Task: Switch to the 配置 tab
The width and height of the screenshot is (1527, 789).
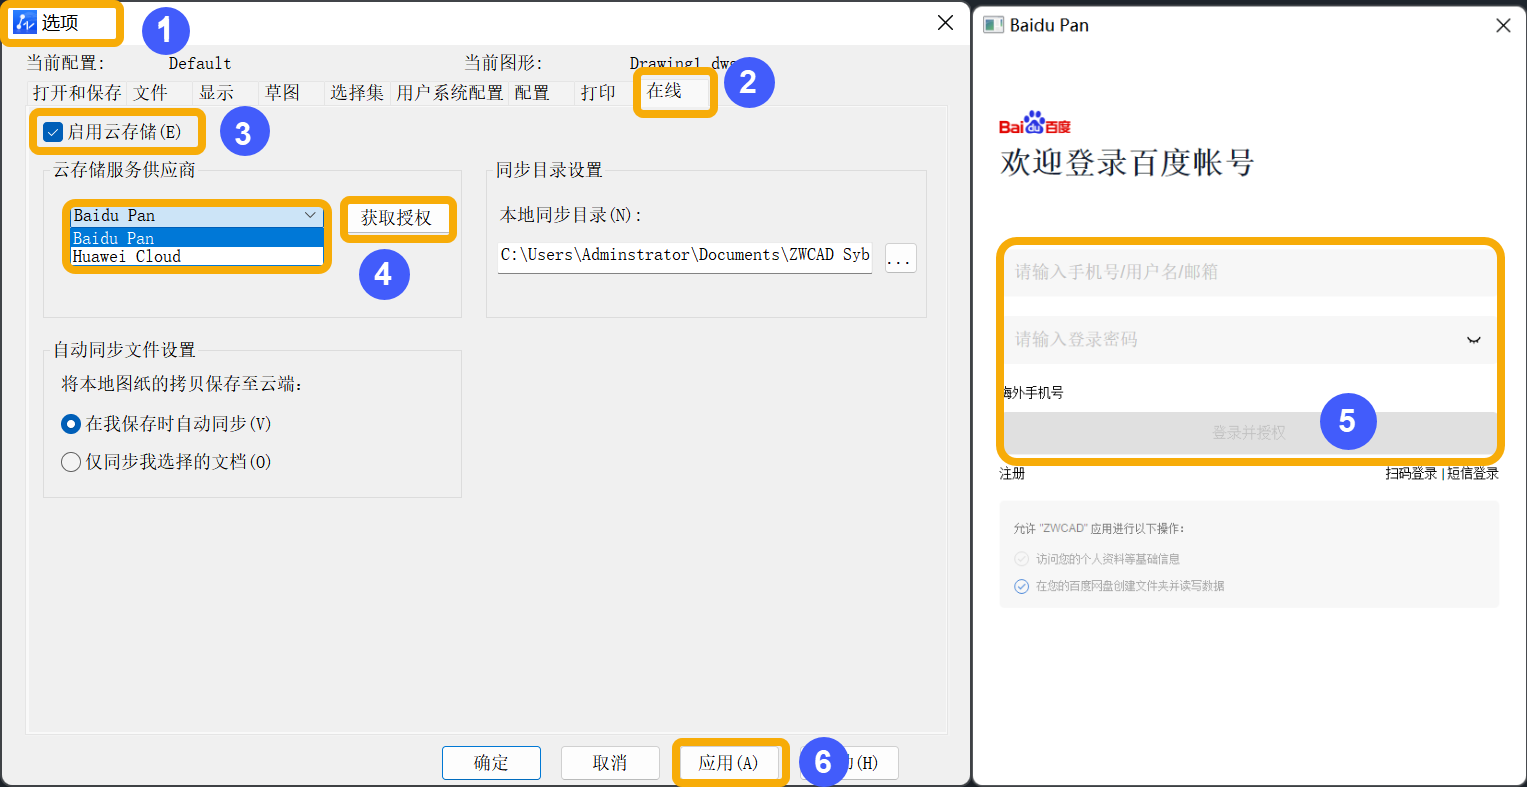Action: pyautogui.click(x=532, y=93)
